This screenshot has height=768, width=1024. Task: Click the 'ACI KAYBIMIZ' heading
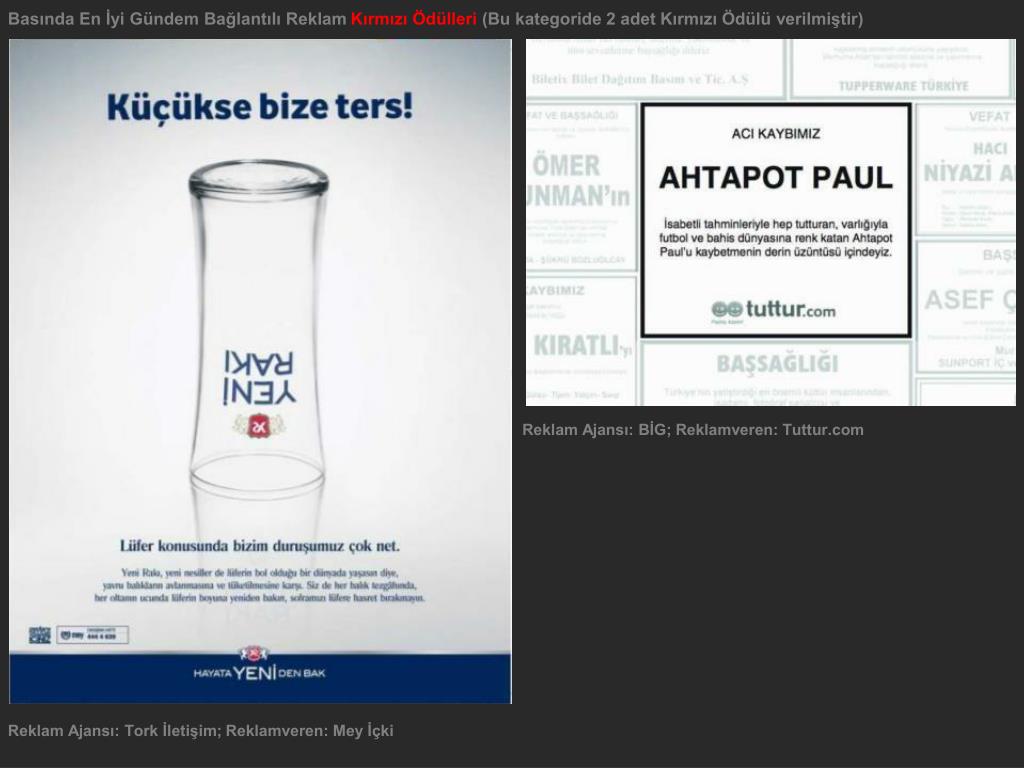click(775, 134)
